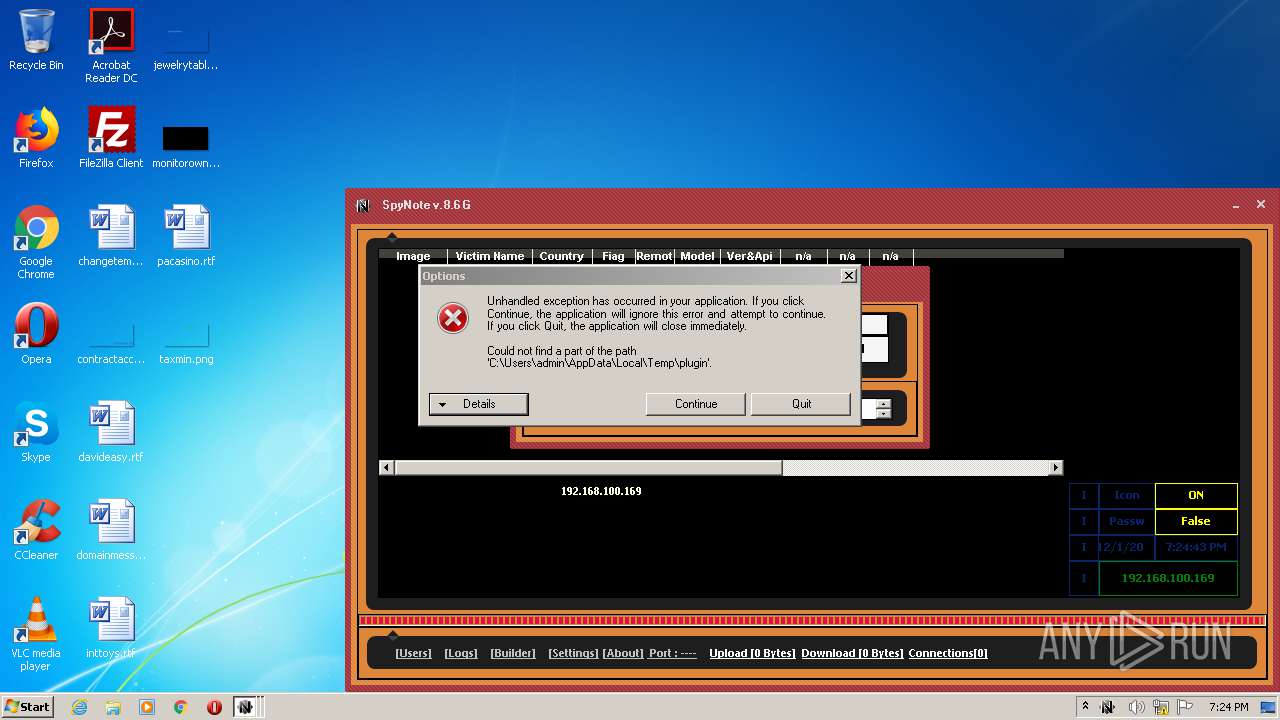Click horizontal scrollbar left arrow
This screenshot has width=1280, height=720.
pyautogui.click(x=386, y=467)
